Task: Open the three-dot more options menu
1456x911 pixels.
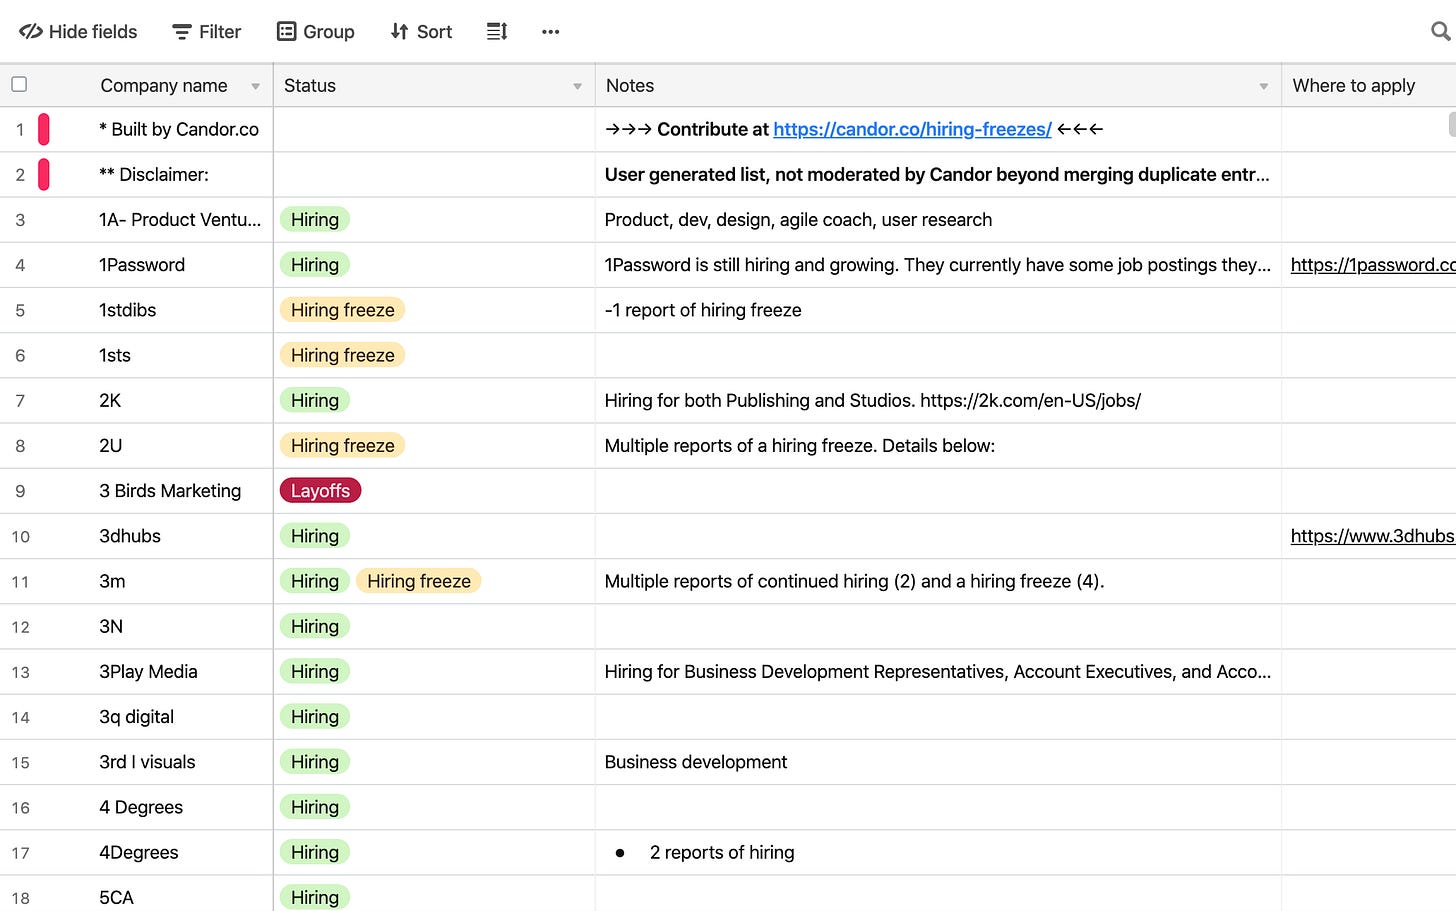Action: (550, 32)
